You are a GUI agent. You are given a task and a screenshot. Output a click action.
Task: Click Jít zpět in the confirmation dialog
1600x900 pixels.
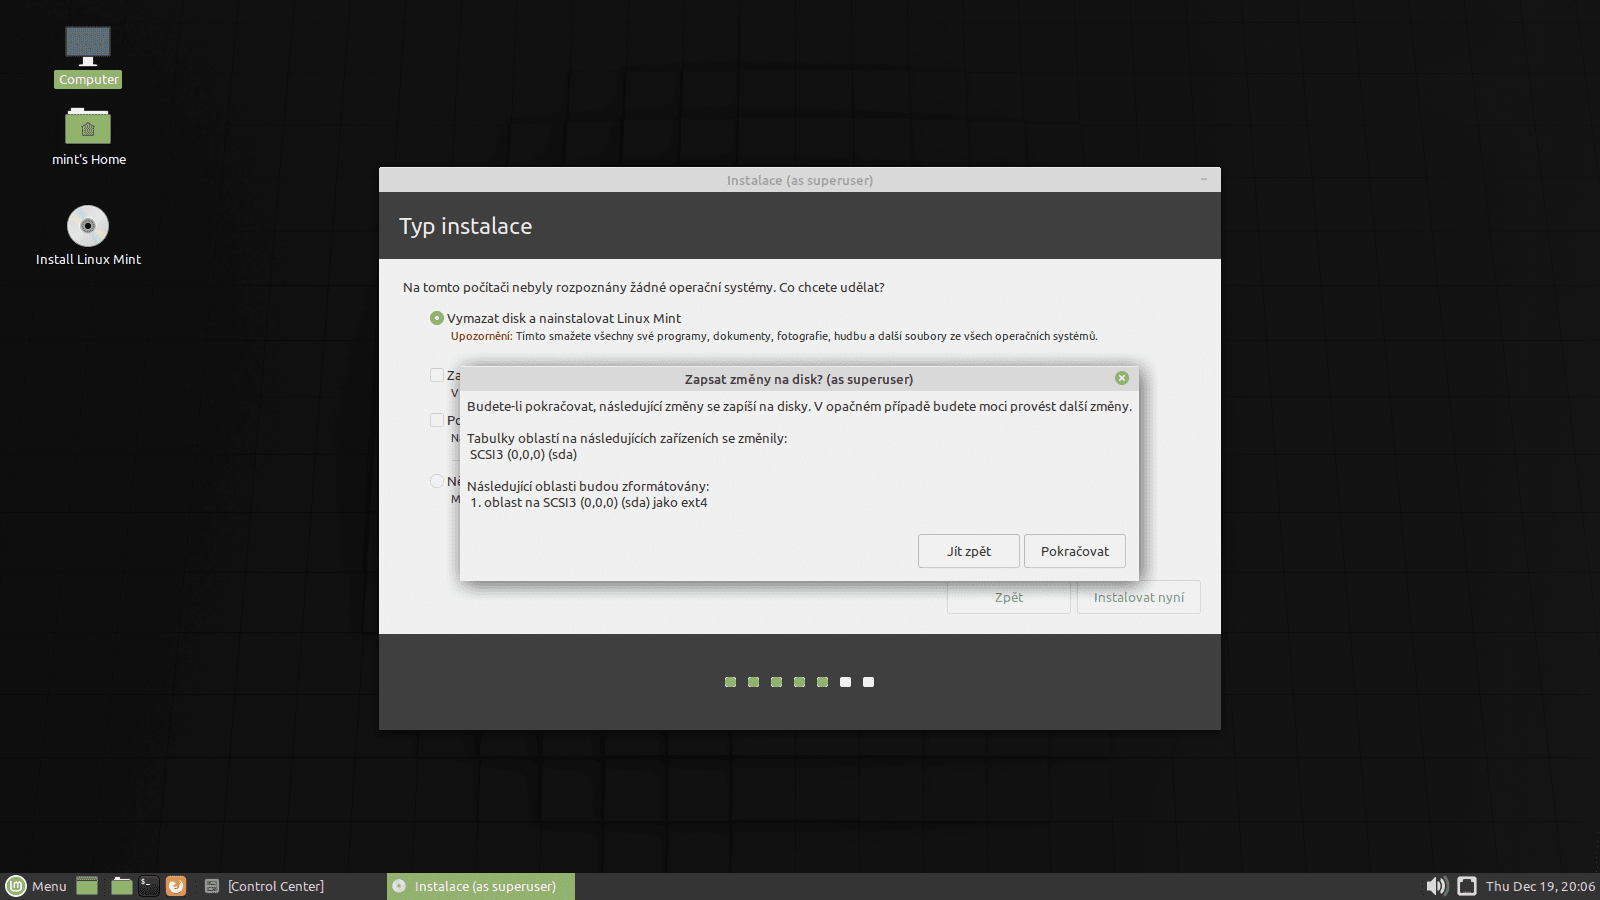click(x=968, y=551)
